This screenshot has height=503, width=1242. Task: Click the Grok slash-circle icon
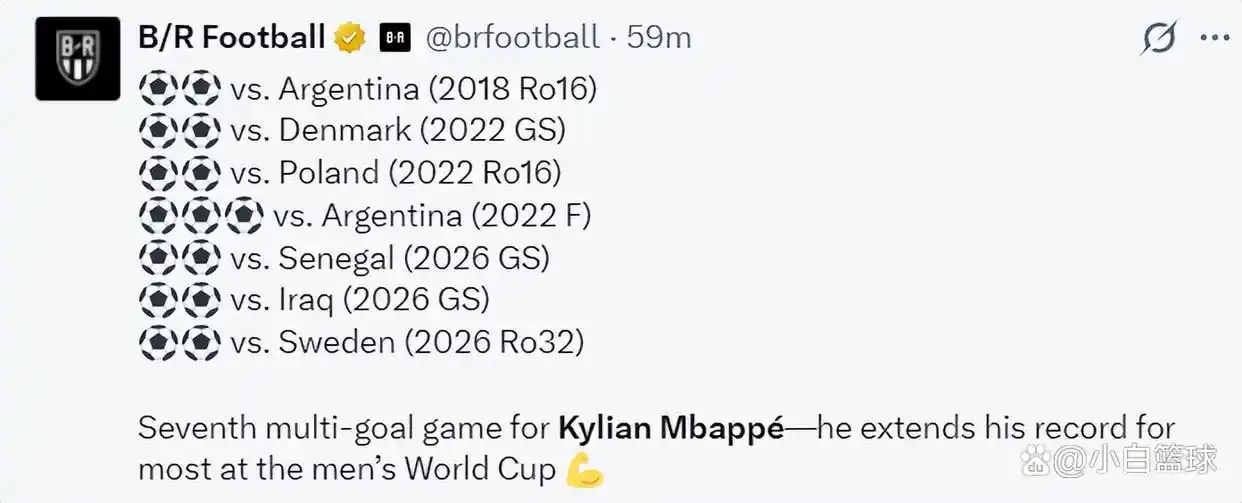coord(1159,39)
